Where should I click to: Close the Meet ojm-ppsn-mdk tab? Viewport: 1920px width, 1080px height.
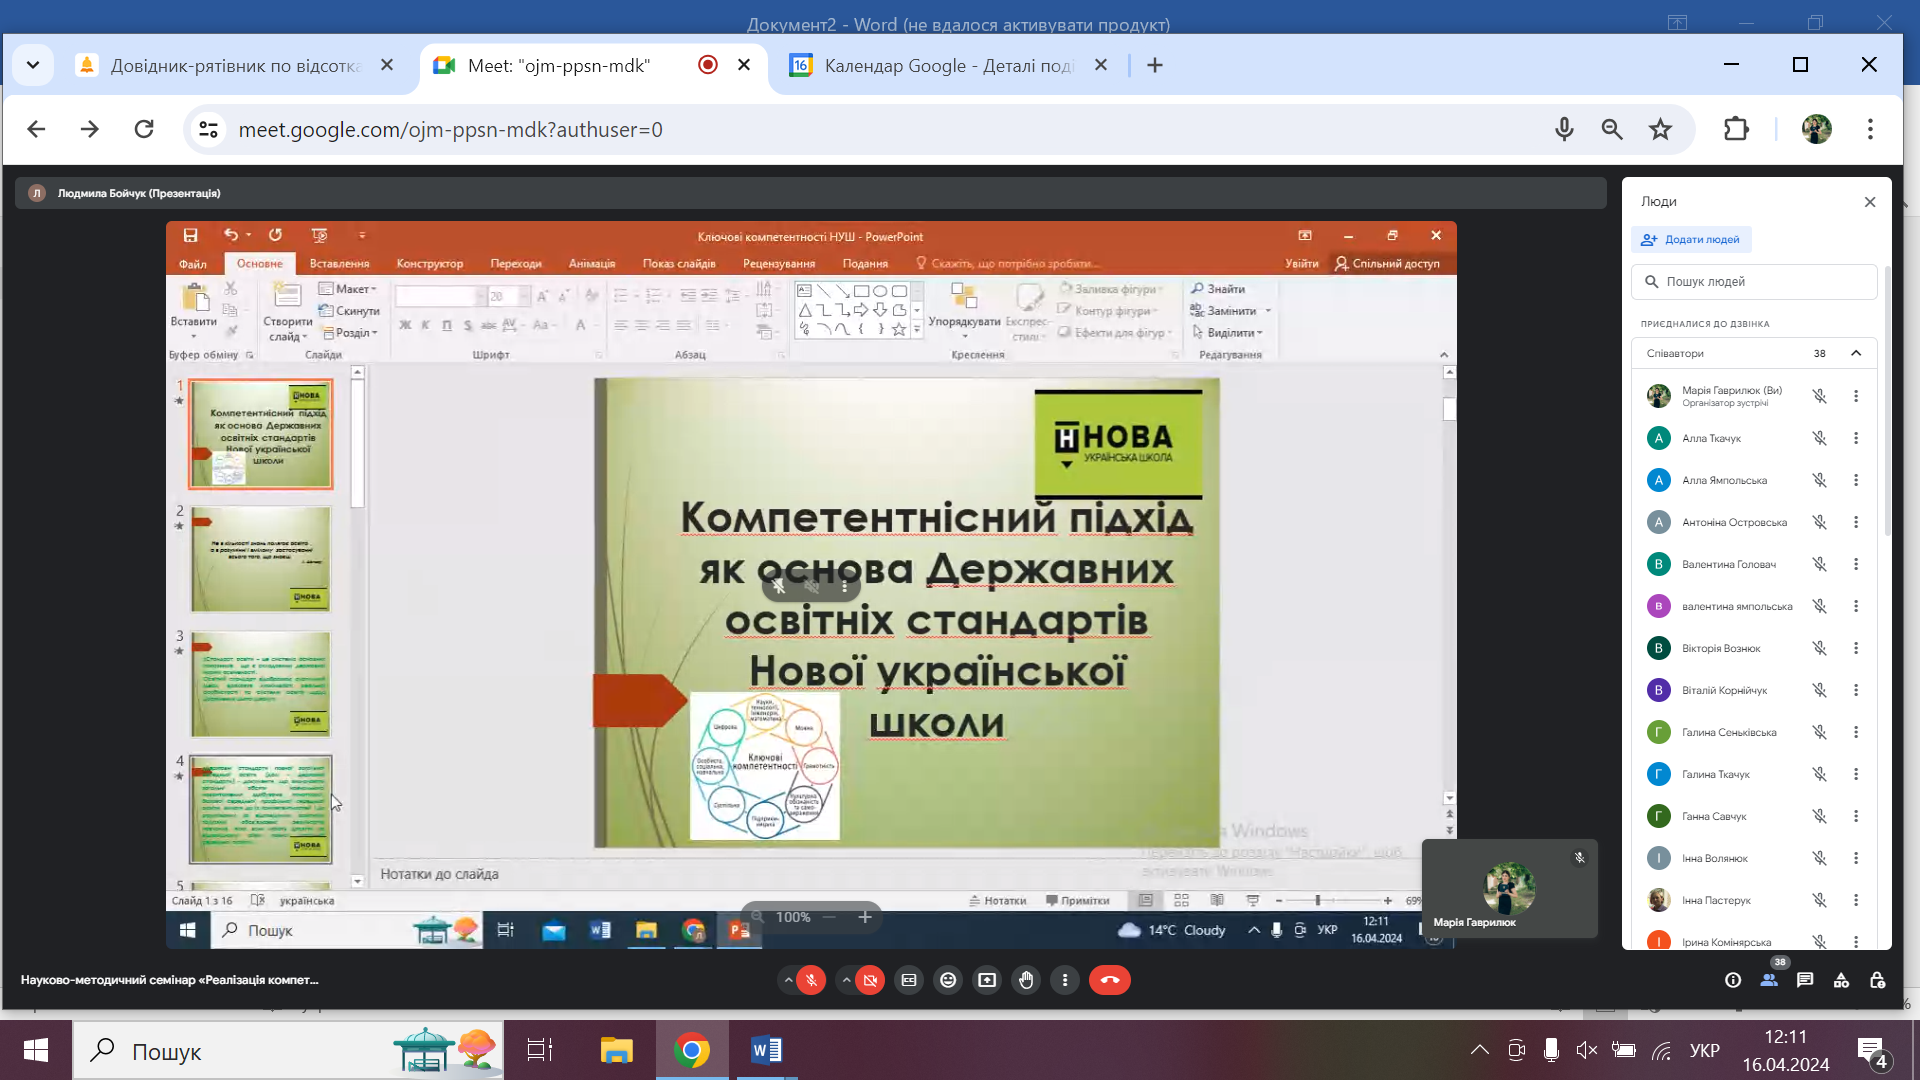(744, 65)
